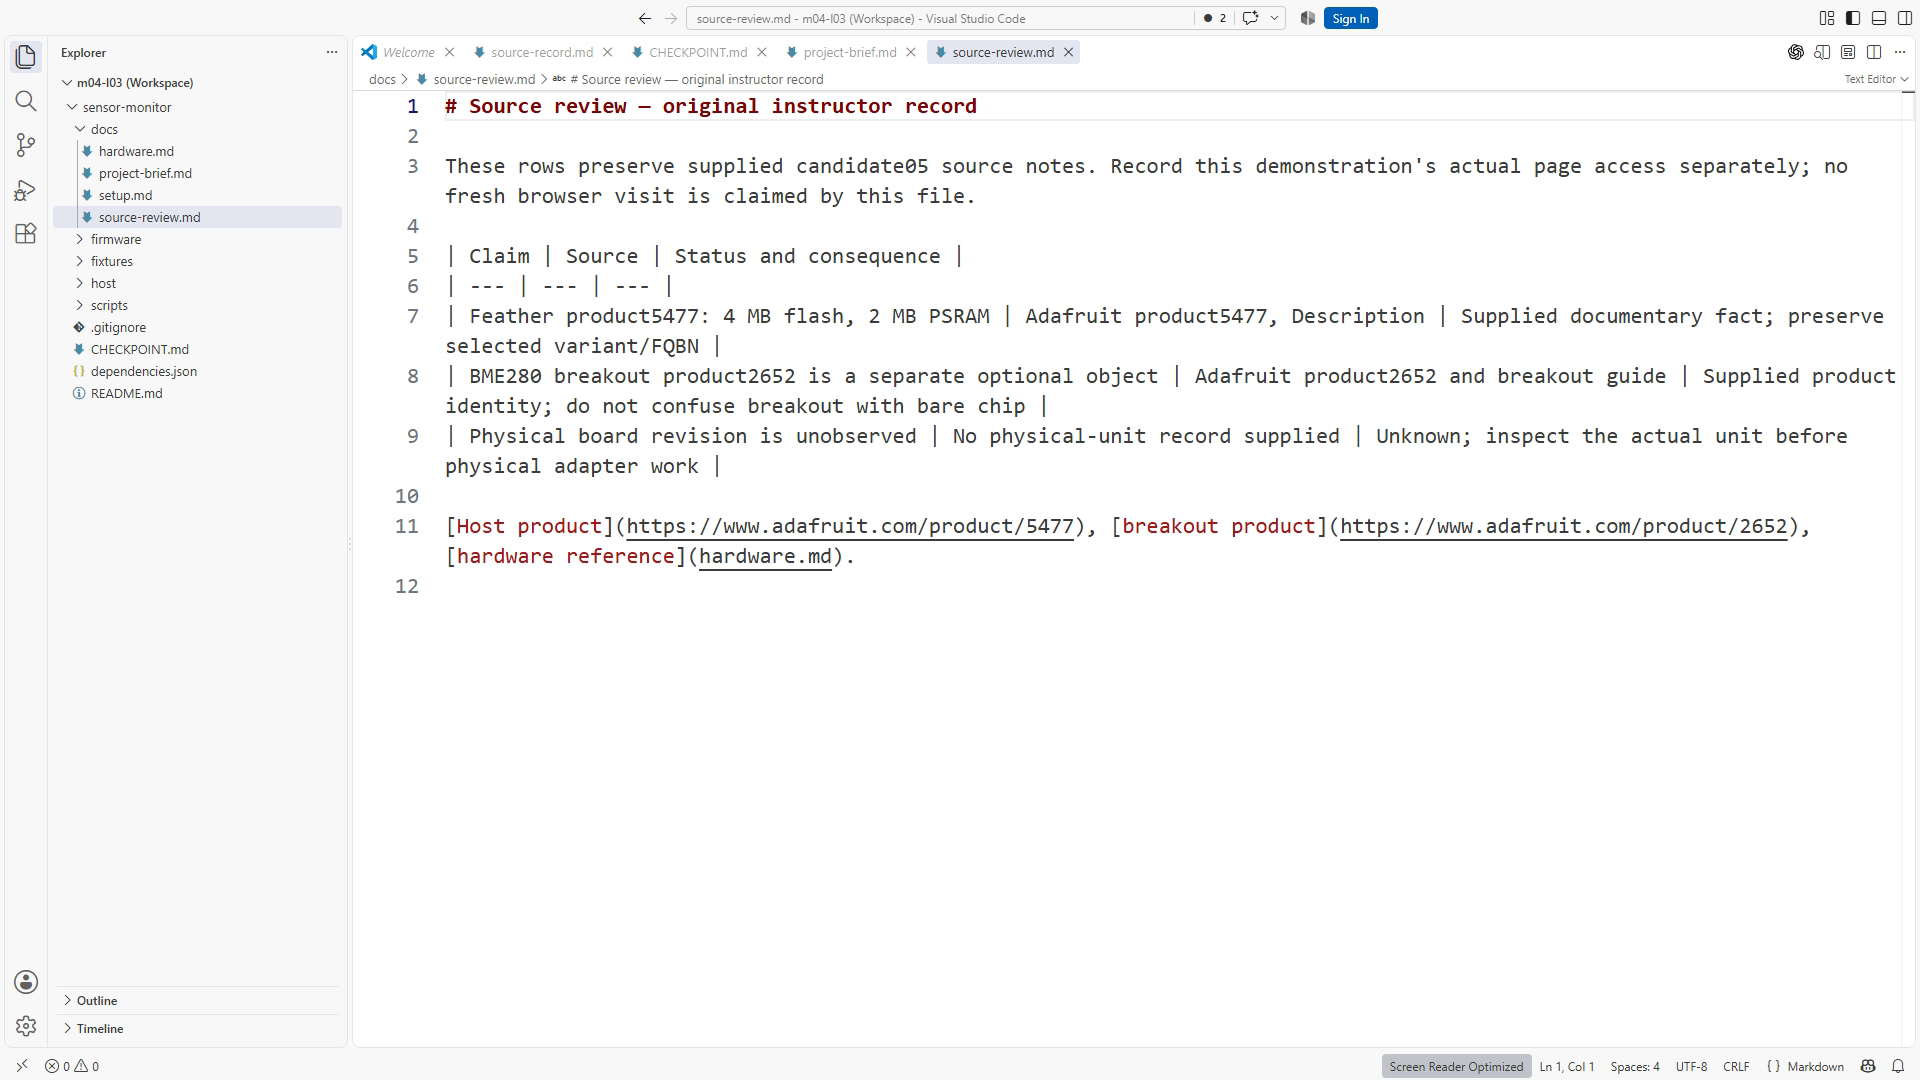Toggle the bottom panel visibility
The height and width of the screenshot is (1080, 1920).
tap(1879, 18)
